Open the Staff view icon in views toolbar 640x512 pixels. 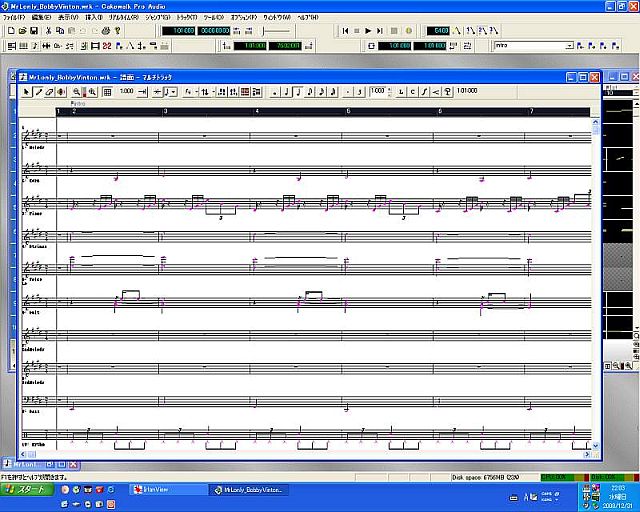35,46
